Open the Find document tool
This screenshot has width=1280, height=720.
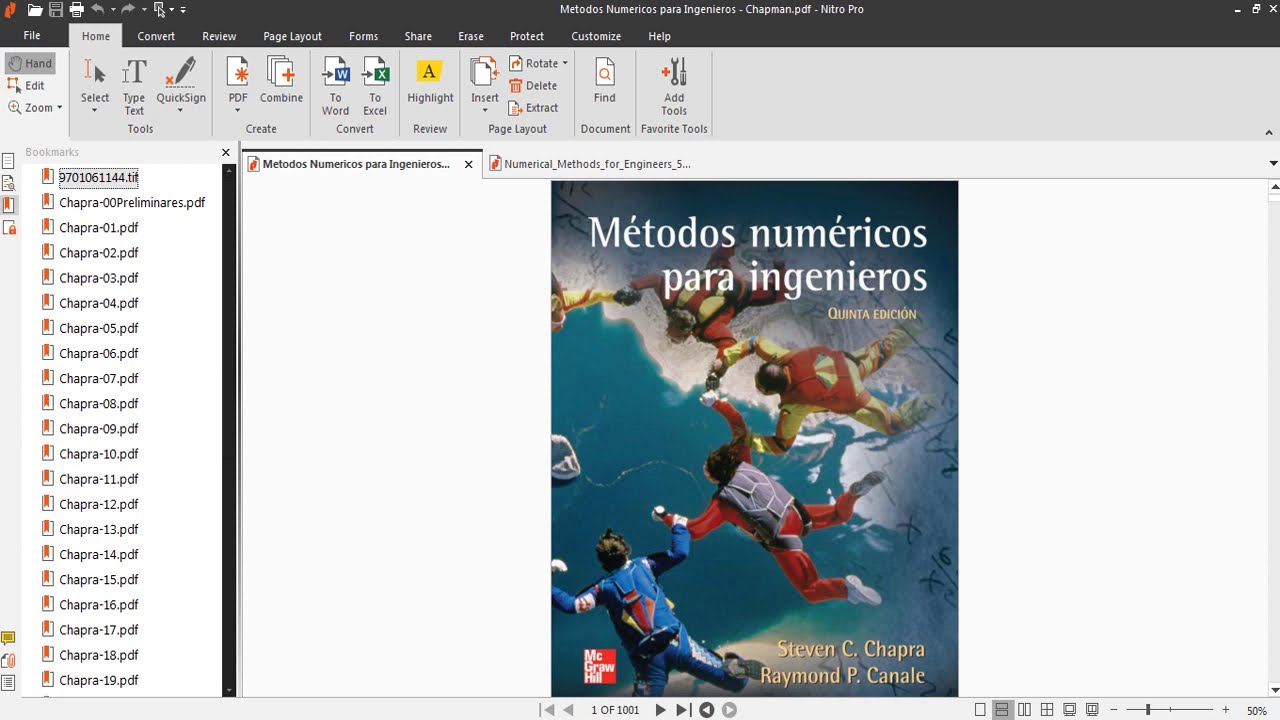[x=604, y=80]
